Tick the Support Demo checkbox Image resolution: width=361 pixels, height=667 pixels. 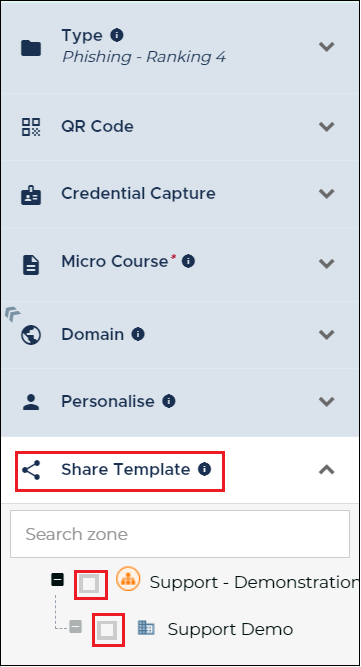[x=108, y=630]
